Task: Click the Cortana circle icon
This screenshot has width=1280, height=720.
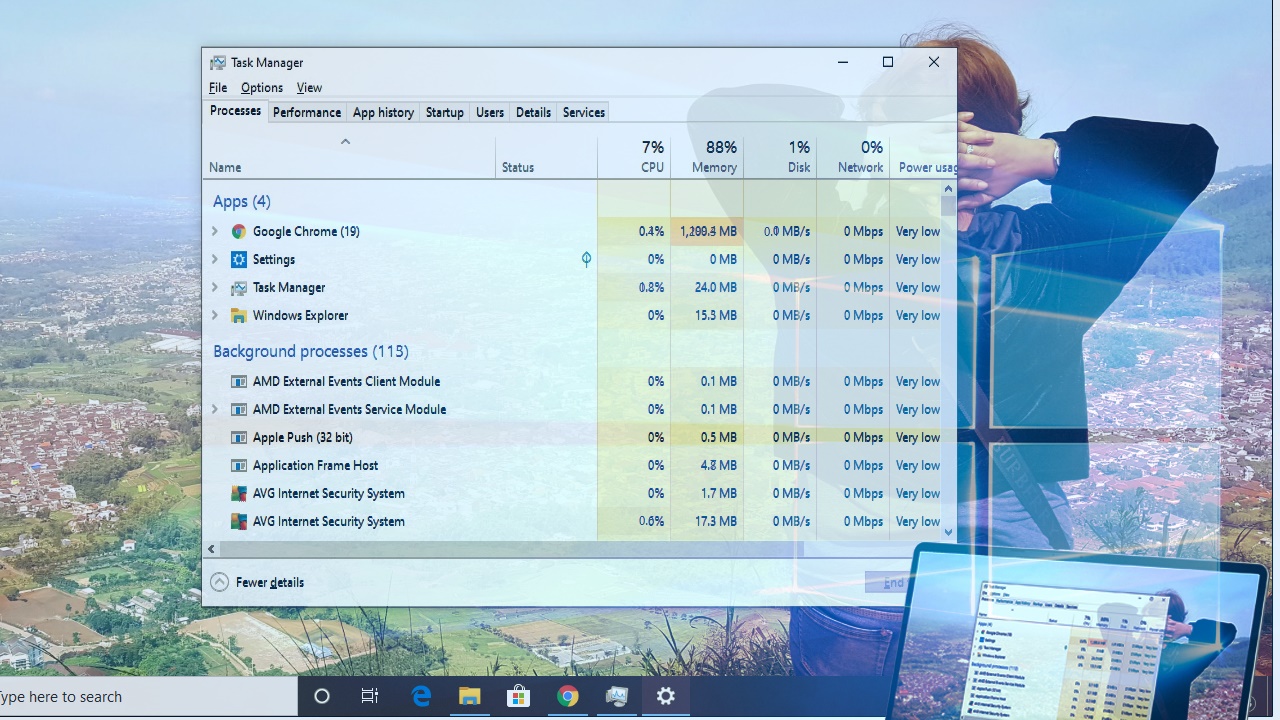Action: click(322, 697)
